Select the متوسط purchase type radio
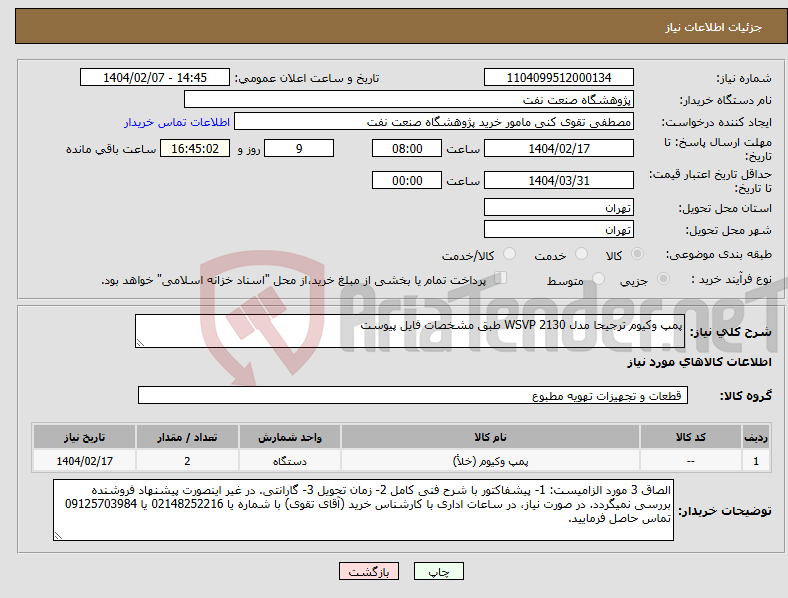The height and width of the screenshot is (598, 788). pyautogui.click(x=598, y=278)
